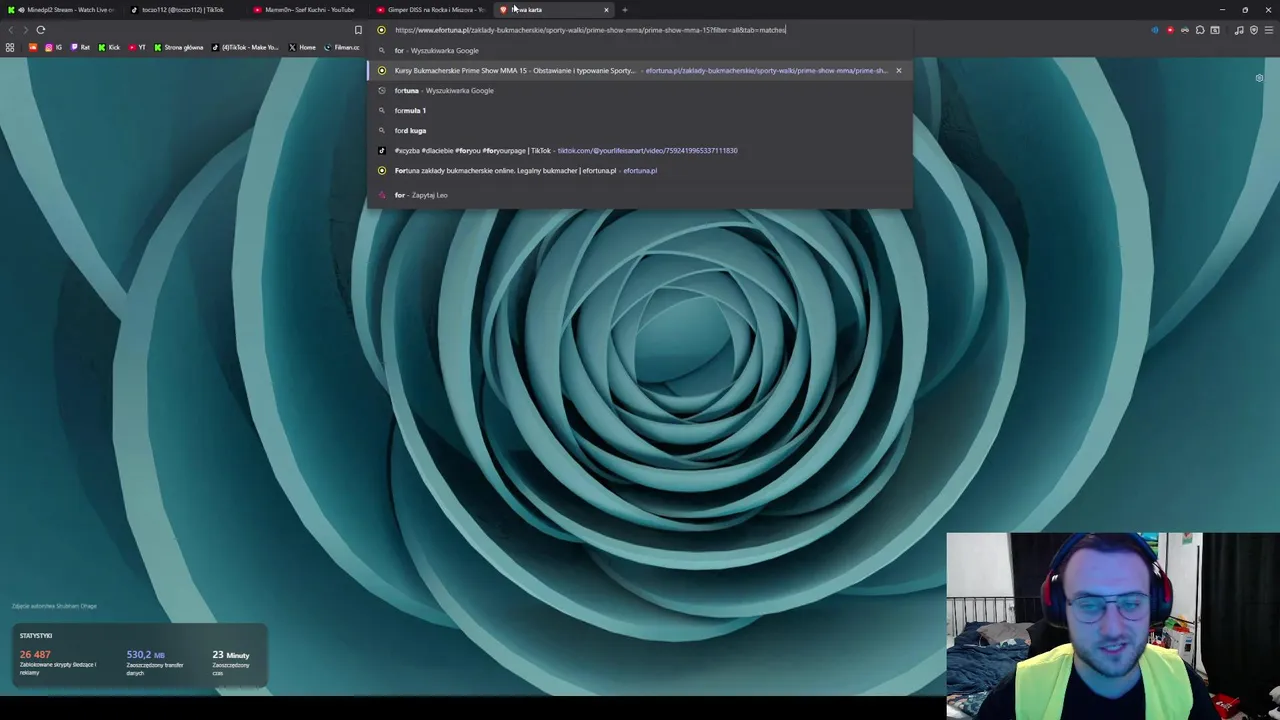The width and height of the screenshot is (1280, 720).
Task: Reload the current page
Action: pos(41,30)
